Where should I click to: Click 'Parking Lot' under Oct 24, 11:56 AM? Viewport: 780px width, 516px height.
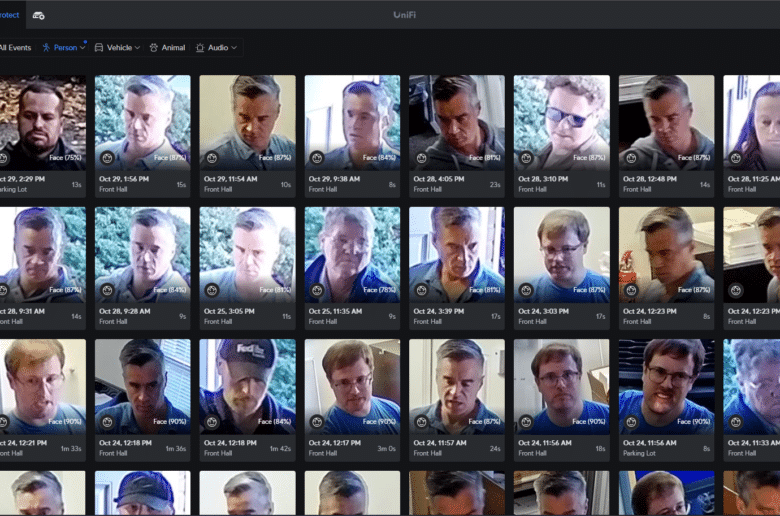tap(639, 453)
